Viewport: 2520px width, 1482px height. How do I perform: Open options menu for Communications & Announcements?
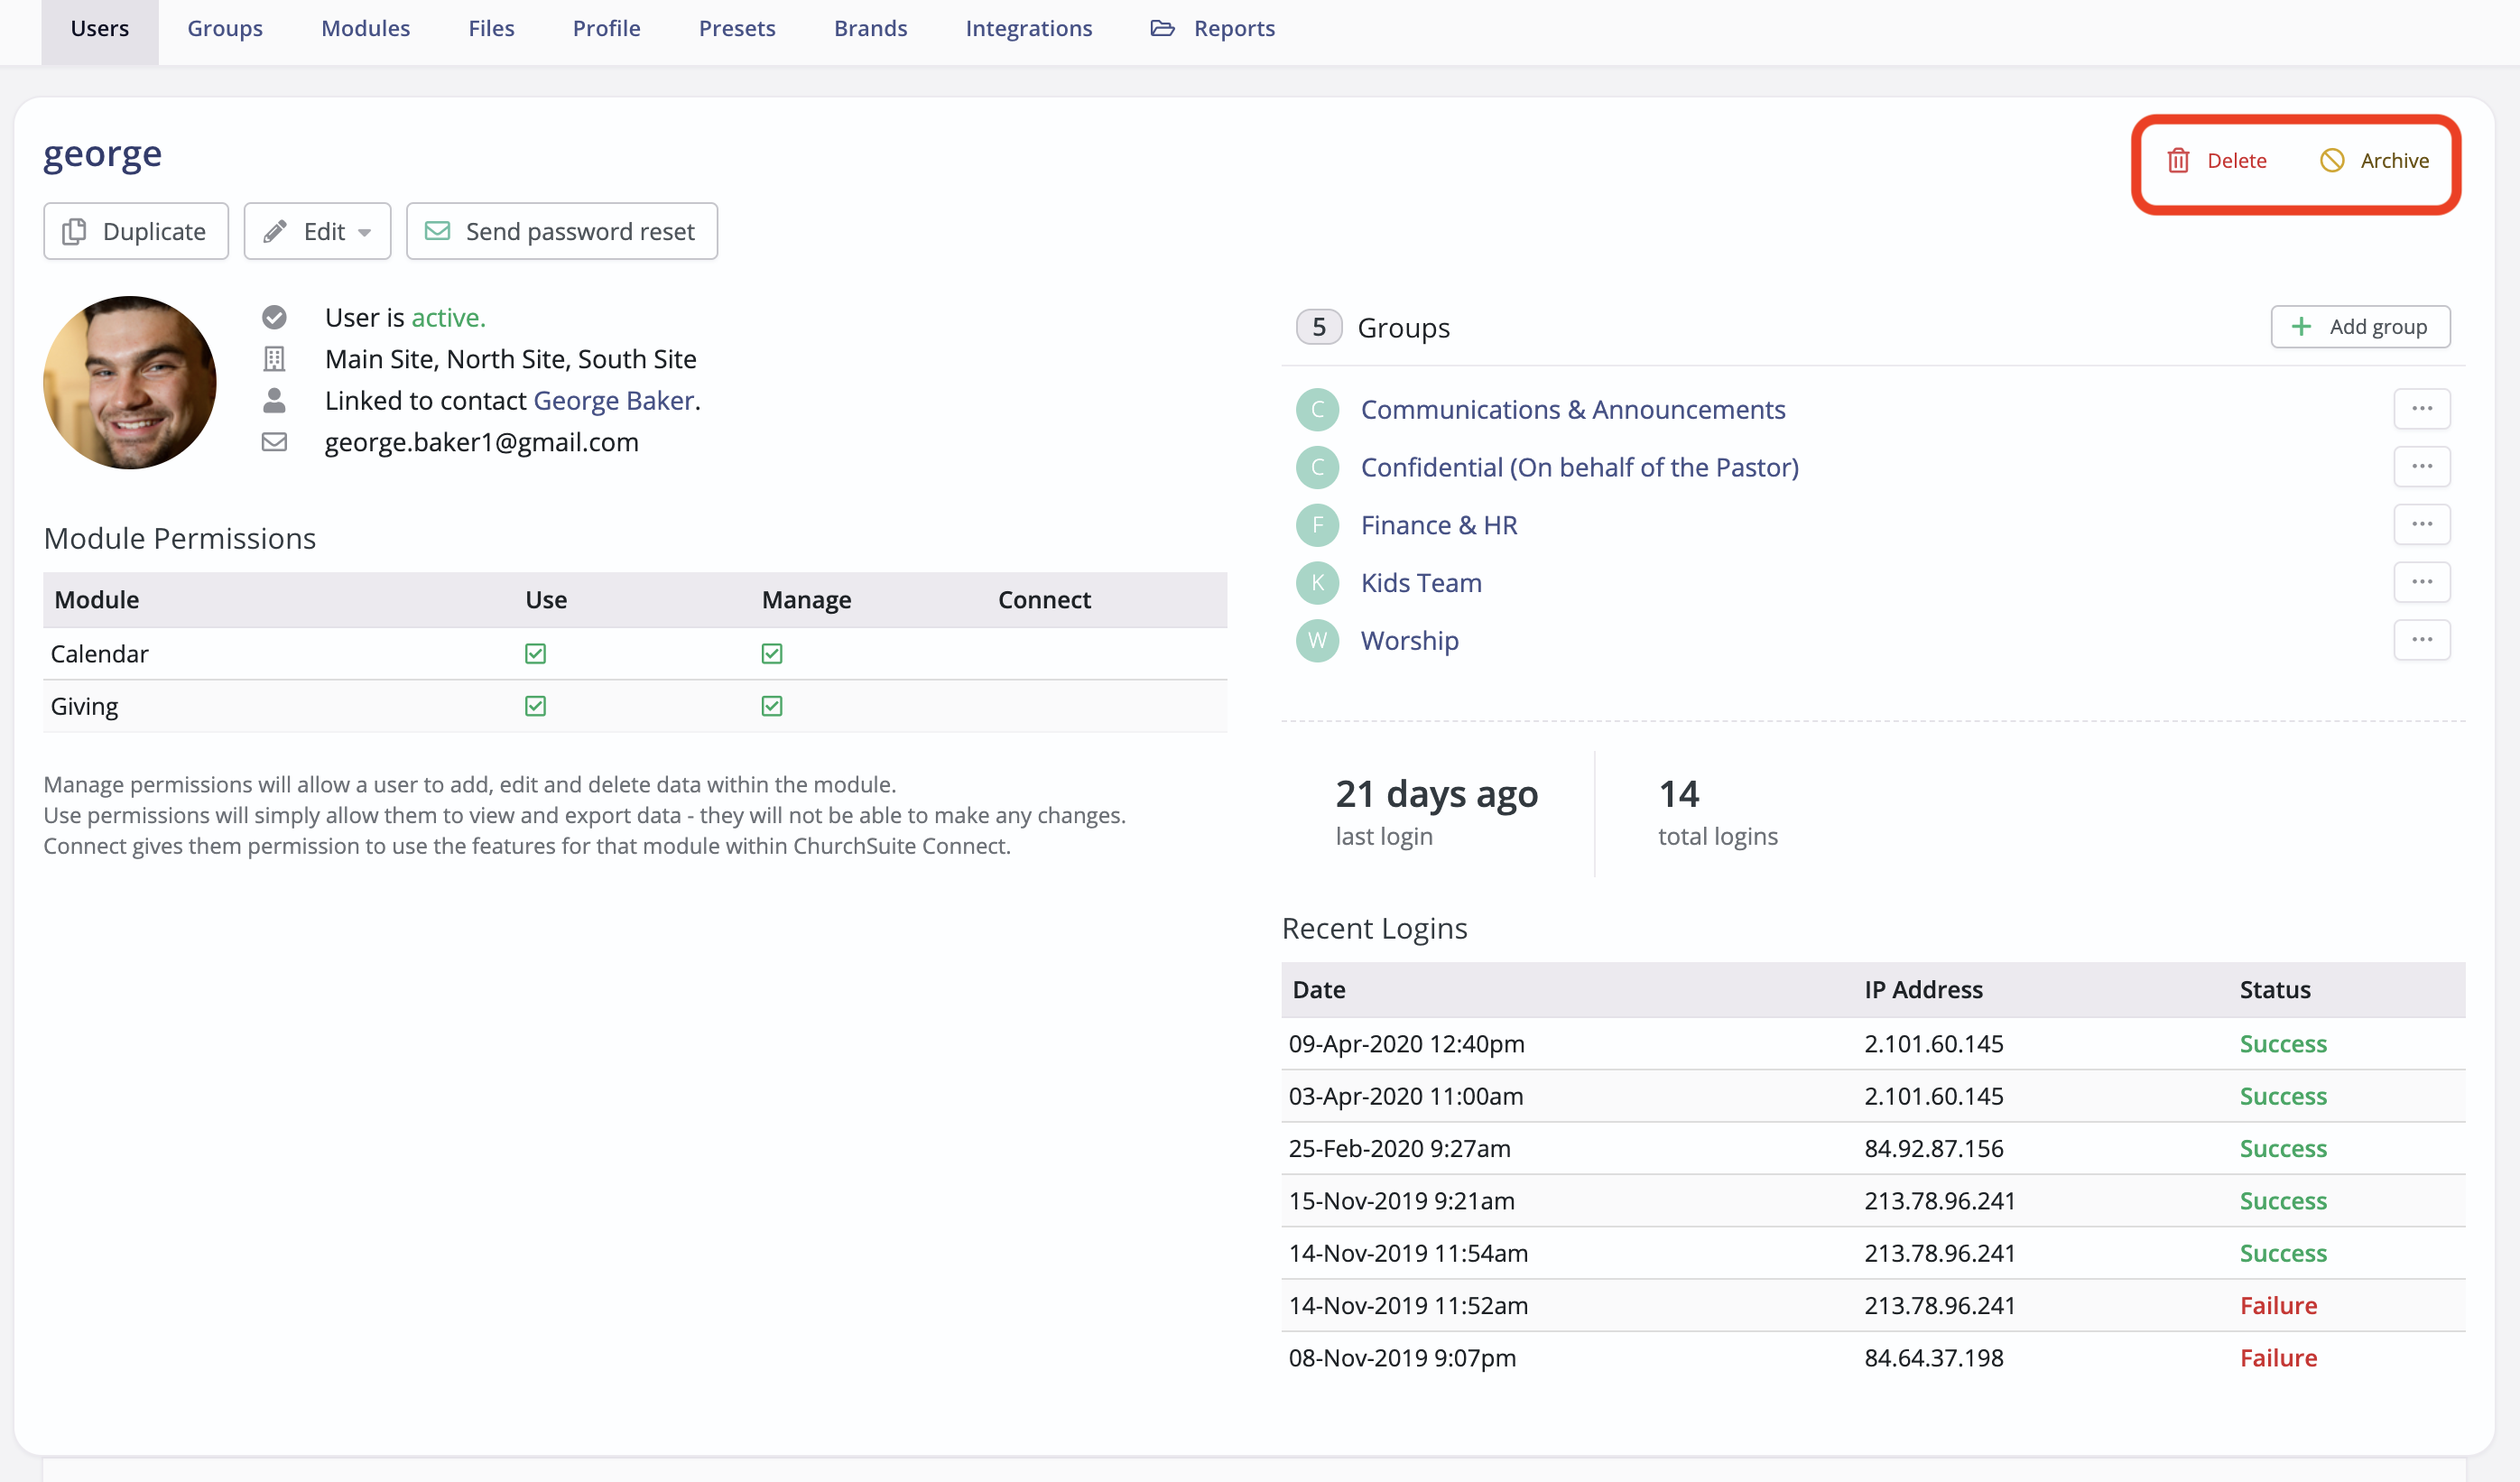[x=2421, y=409]
